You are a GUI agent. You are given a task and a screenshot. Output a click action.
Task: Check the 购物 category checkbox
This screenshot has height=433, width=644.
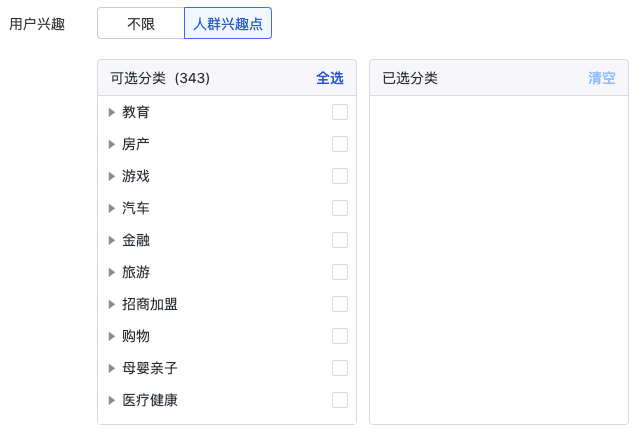point(340,336)
